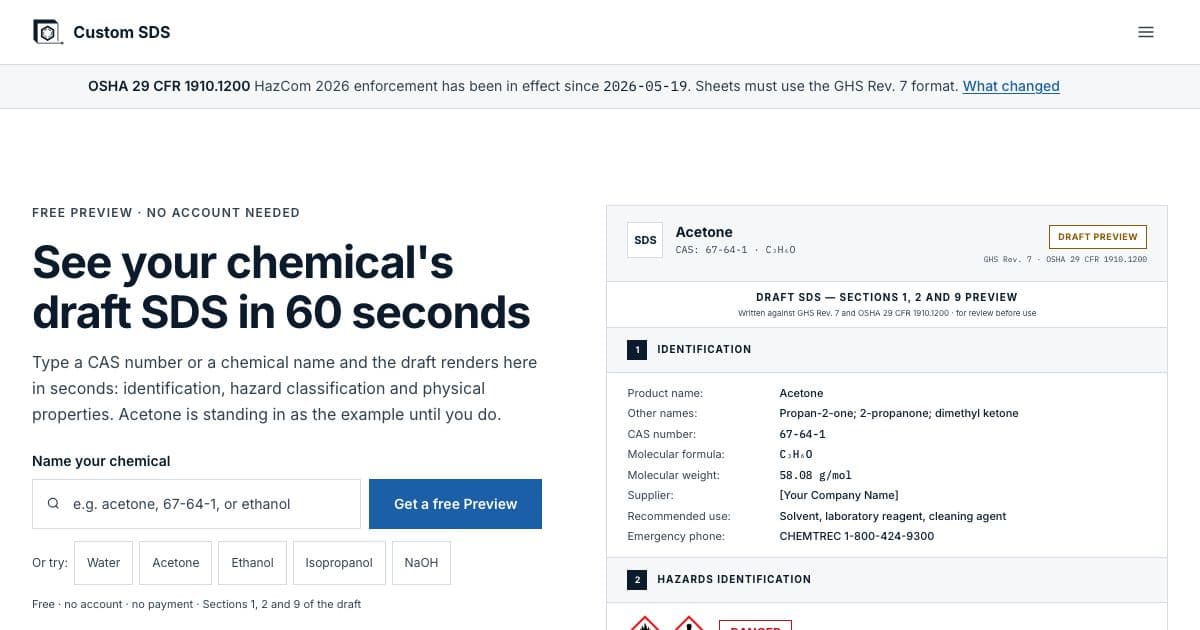Click the GHS Rev. 7 · OSHA header note
Viewport: 1200px width, 630px height.
(x=1065, y=259)
